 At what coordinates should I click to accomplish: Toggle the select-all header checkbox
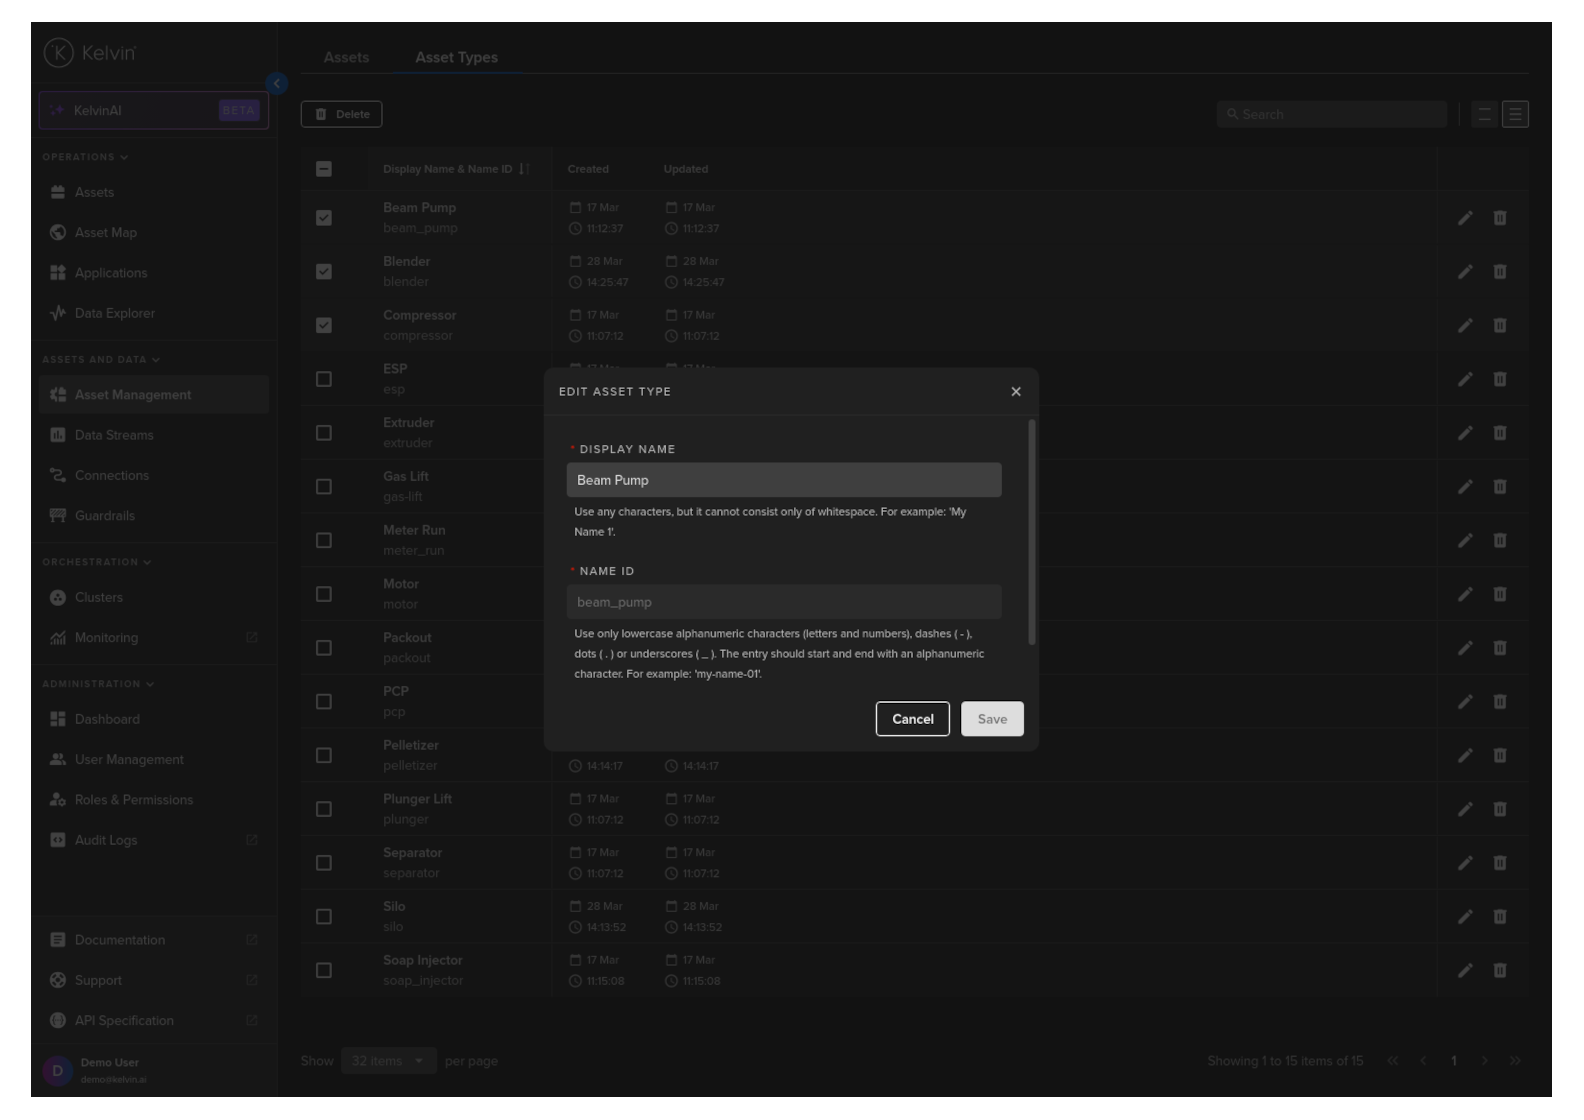click(324, 169)
